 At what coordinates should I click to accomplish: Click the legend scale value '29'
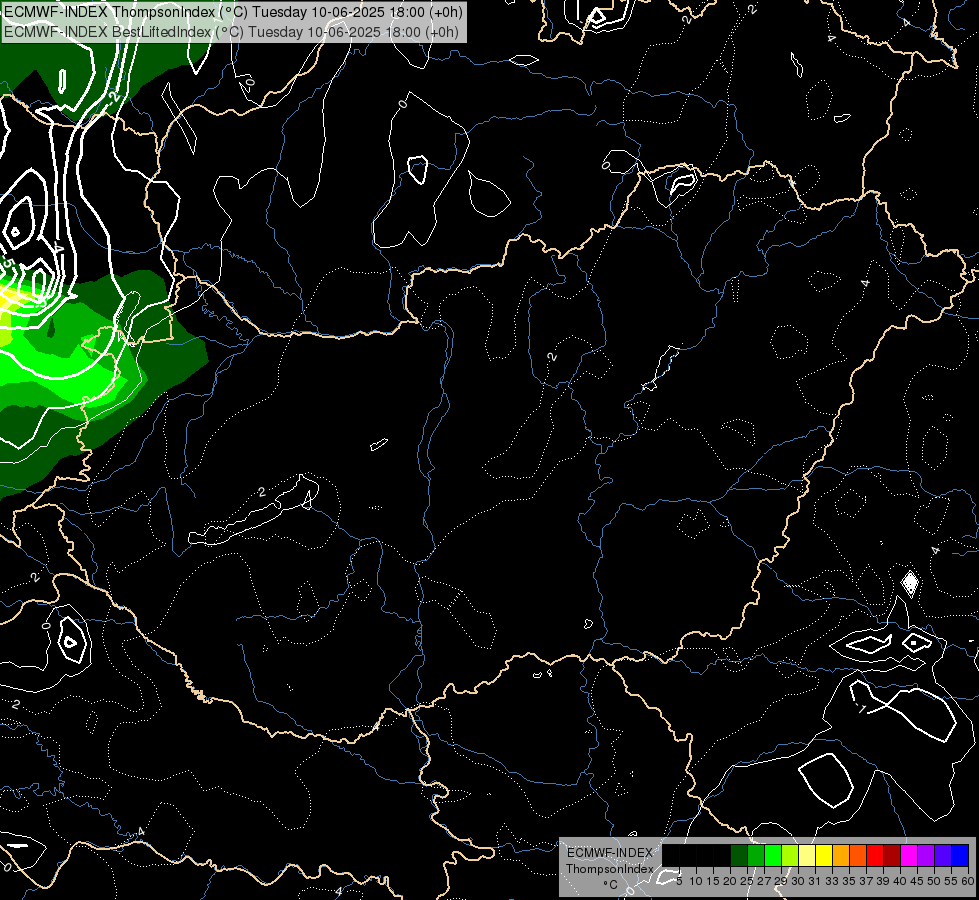pyautogui.click(x=781, y=881)
